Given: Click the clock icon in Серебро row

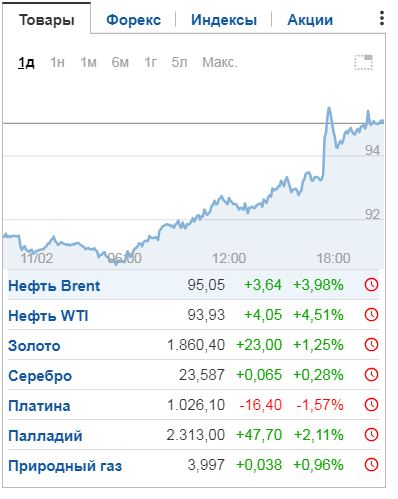Looking at the screenshot, I should coord(371,374).
